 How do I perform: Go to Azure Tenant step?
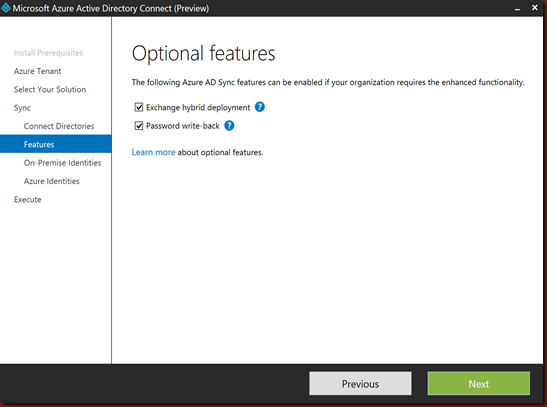pyautogui.click(x=37, y=71)
